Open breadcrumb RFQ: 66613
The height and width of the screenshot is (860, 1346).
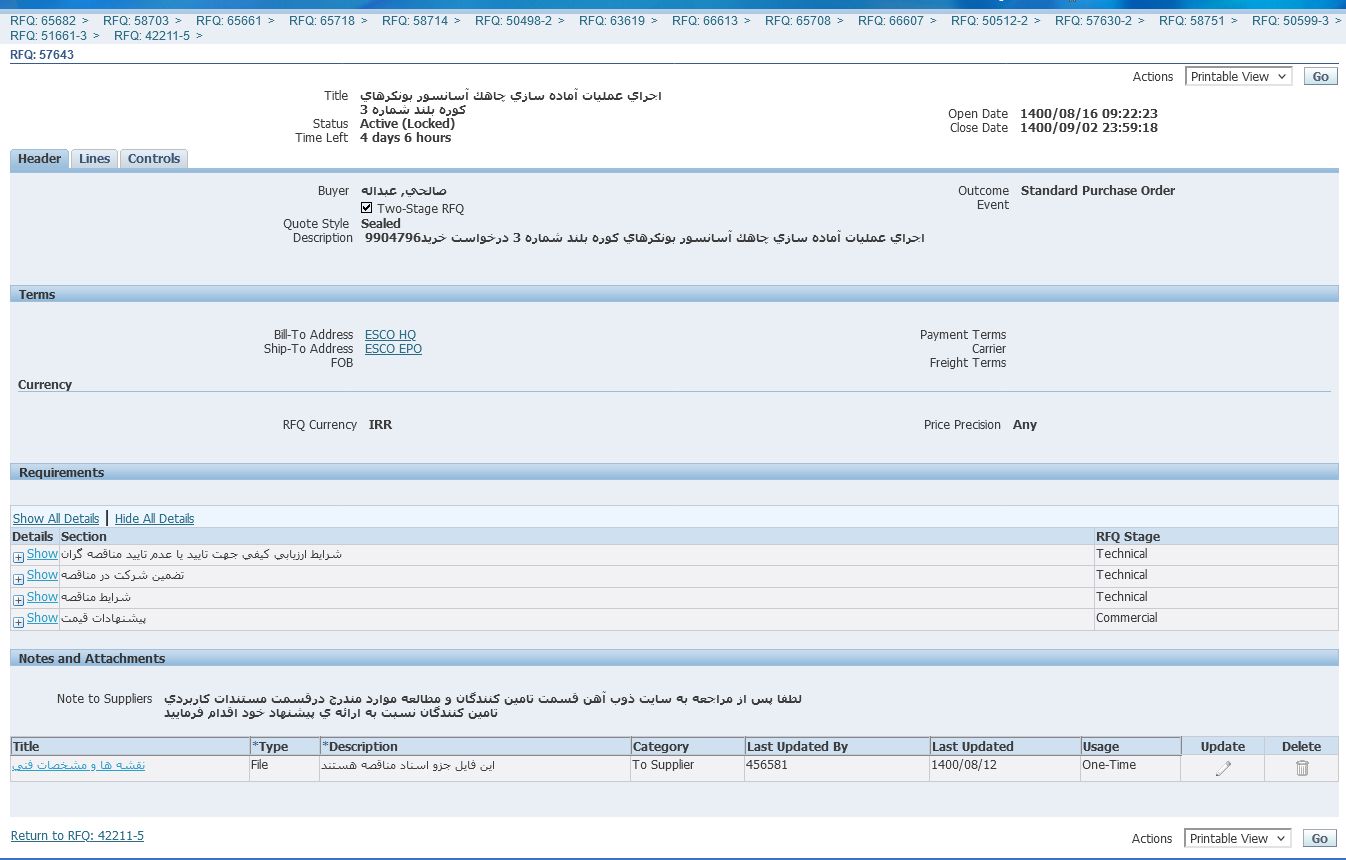pos(705,21)
